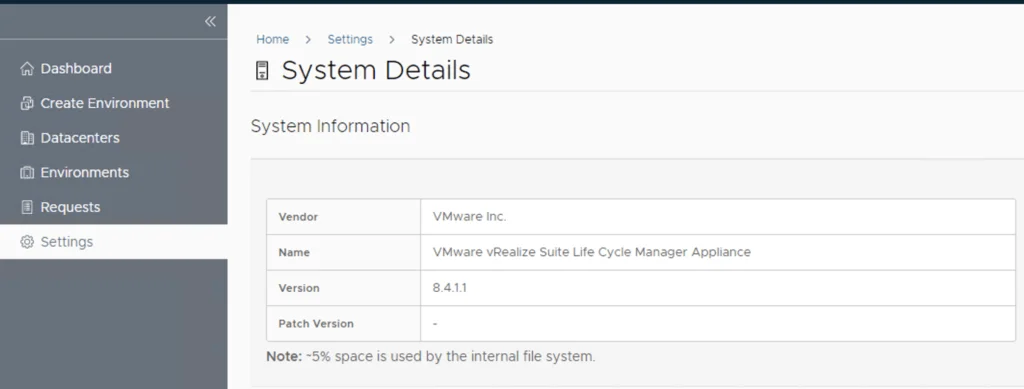Click the Settings gear icon
1024x389 pixels.
coord(27,241)
